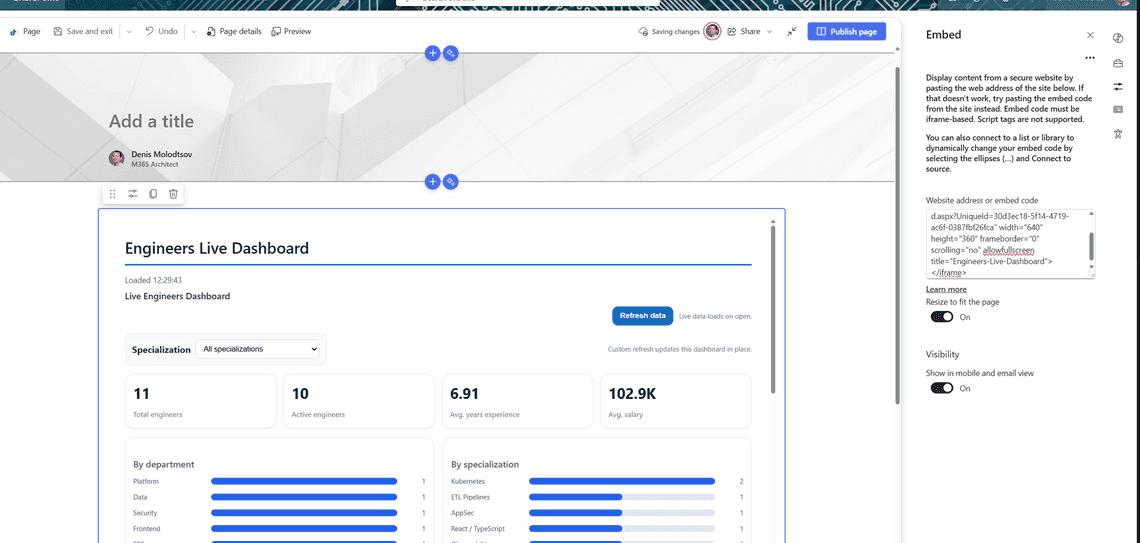Click the AppSec specialization label
The height and width of the screenshot is (543, 1140).
click(x=462, y=513)
